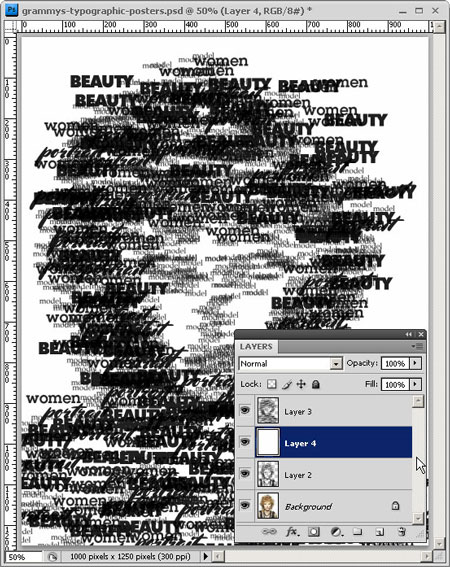This screenshot has width=450, height=567.
Task: Open the blending mode Normal dropdown
Action: tap(290, 363)
